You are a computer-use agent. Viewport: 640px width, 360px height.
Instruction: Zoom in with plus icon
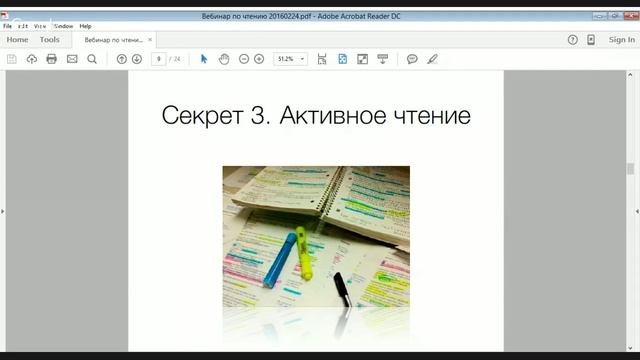259,59
